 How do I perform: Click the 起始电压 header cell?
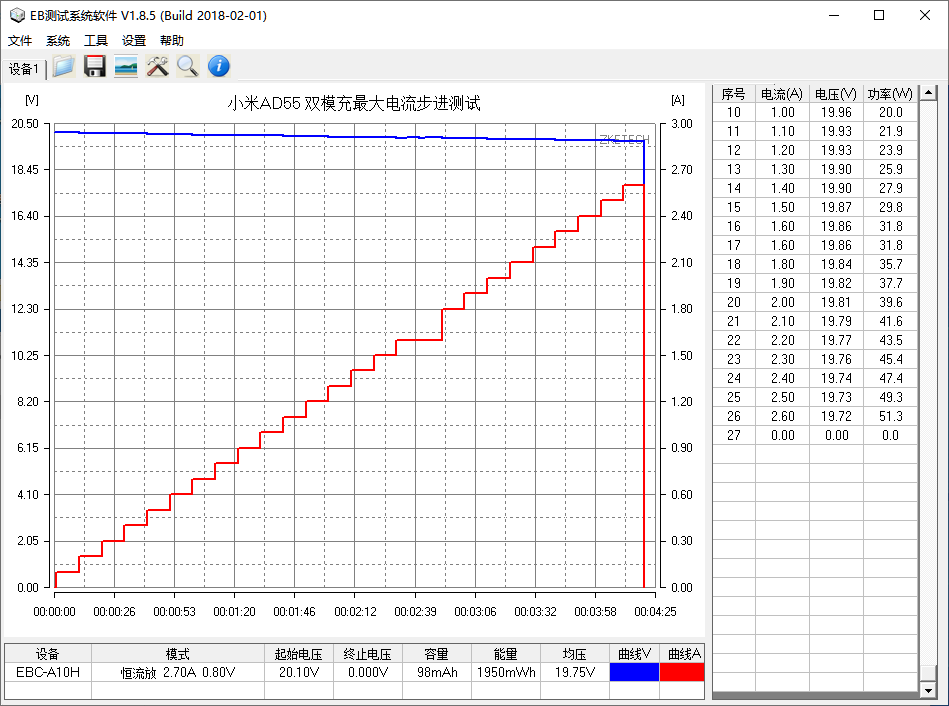299,654
